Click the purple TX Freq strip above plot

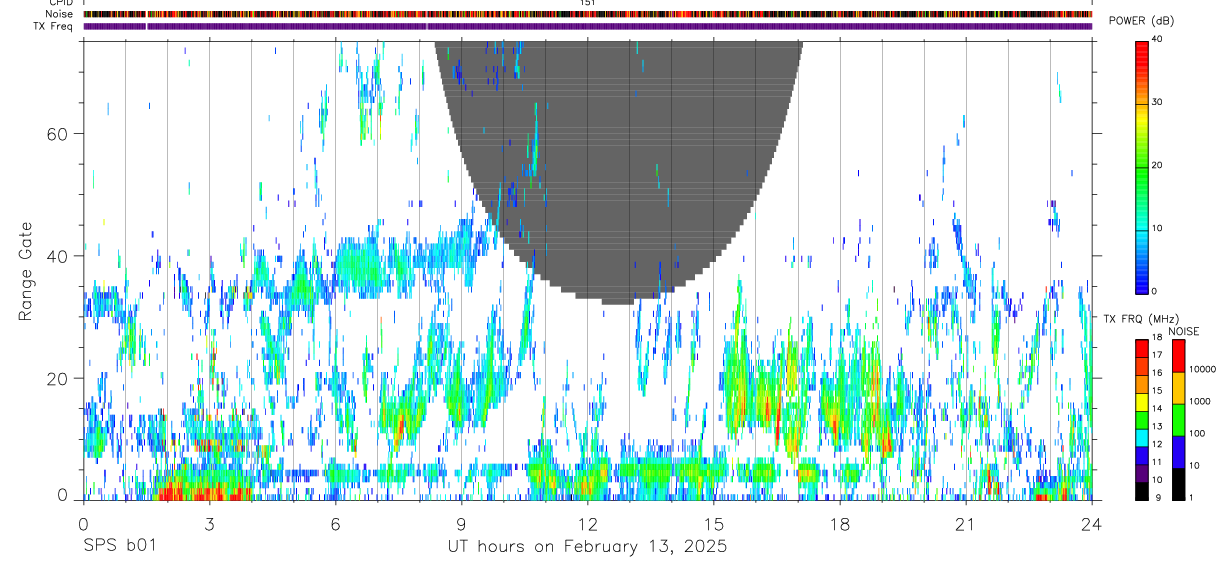click(587, 26)
